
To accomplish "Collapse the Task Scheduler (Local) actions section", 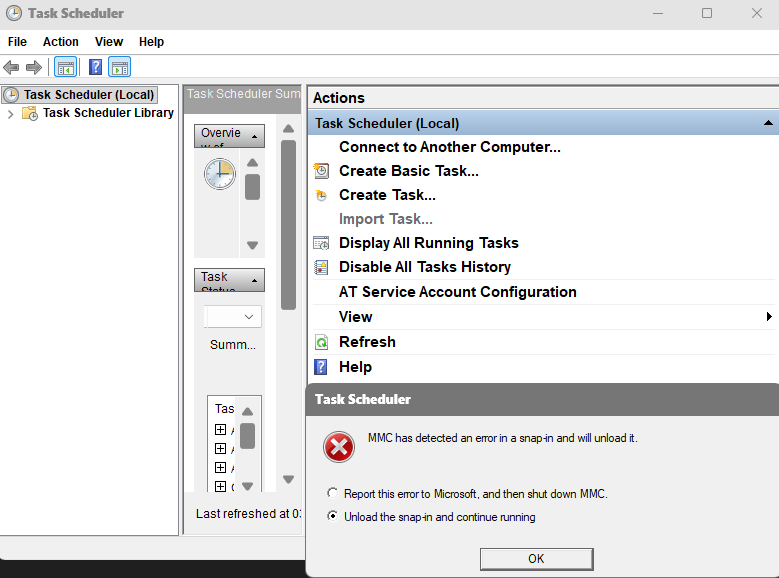I will click(768, 123).
